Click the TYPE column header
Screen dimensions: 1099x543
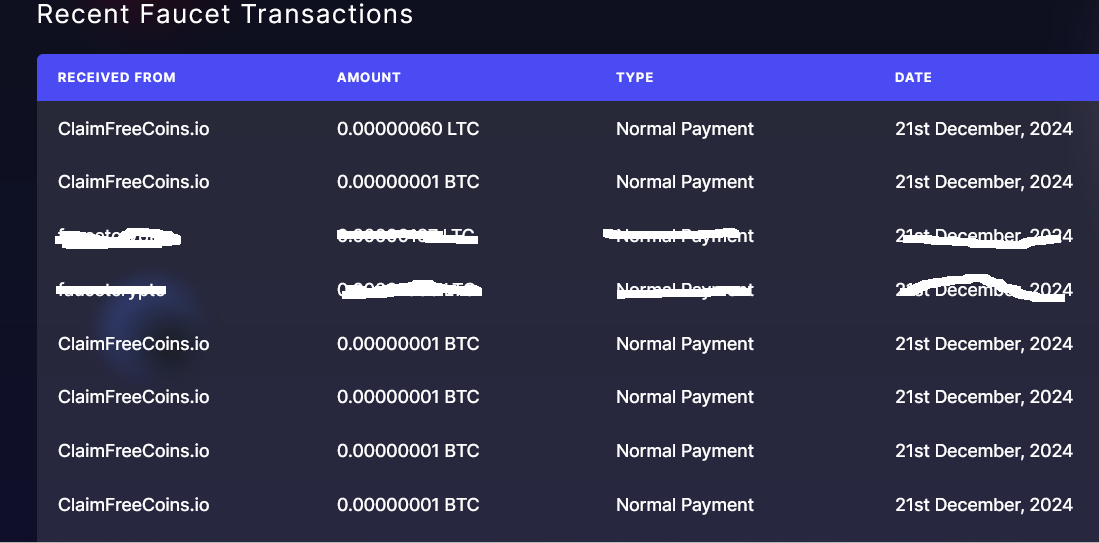[634, 78]
